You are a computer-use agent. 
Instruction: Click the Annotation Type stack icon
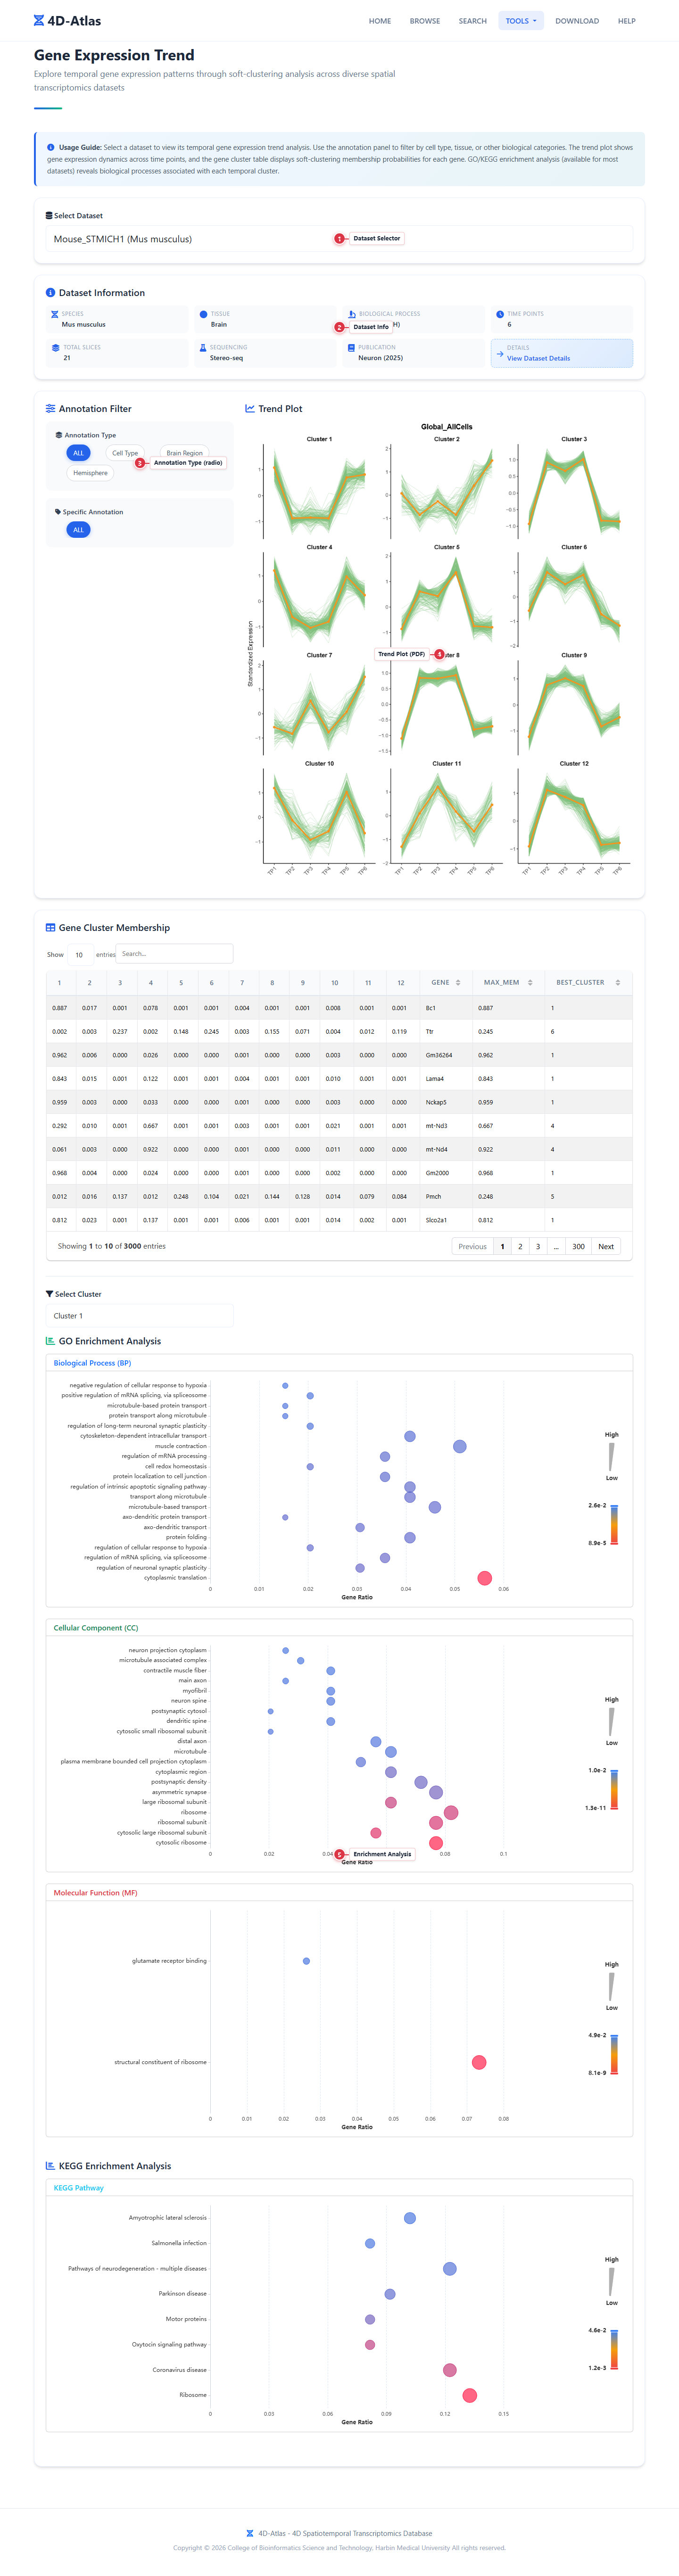pos(59,435)
